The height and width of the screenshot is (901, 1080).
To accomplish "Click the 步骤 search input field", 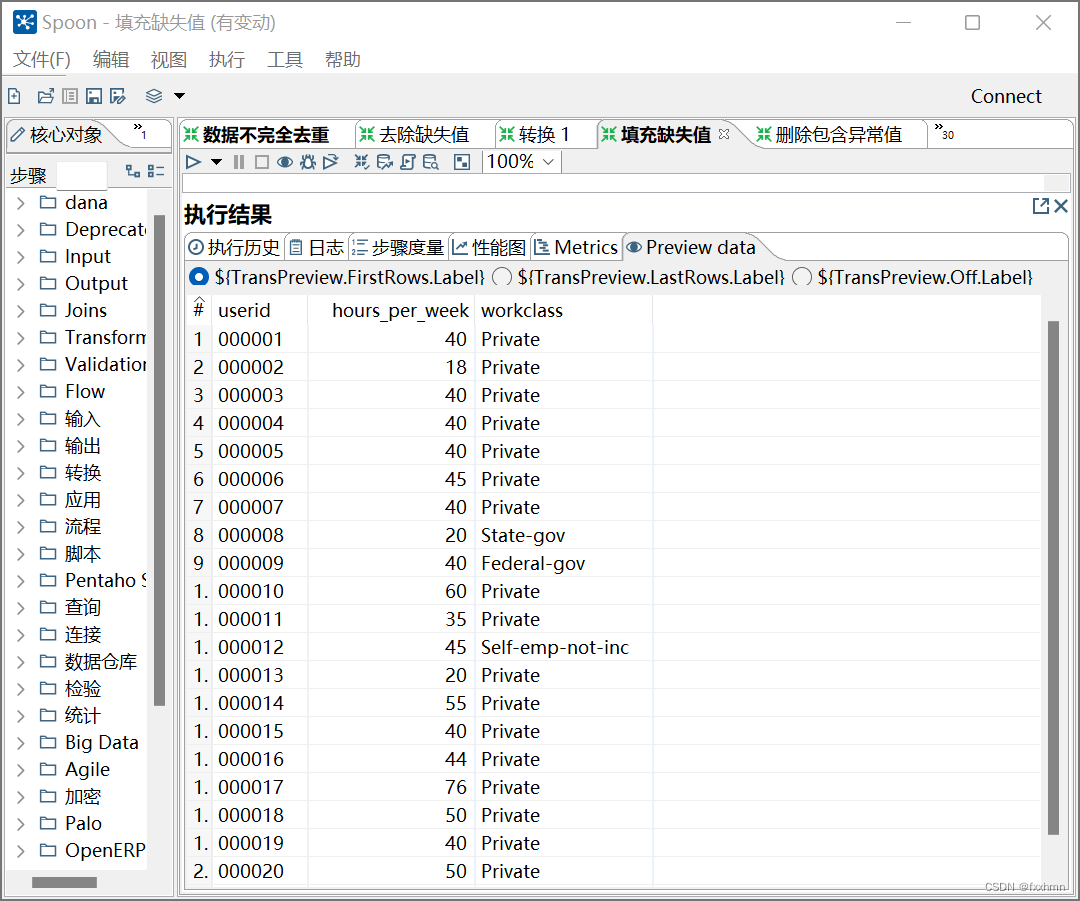I will [82, 174].
